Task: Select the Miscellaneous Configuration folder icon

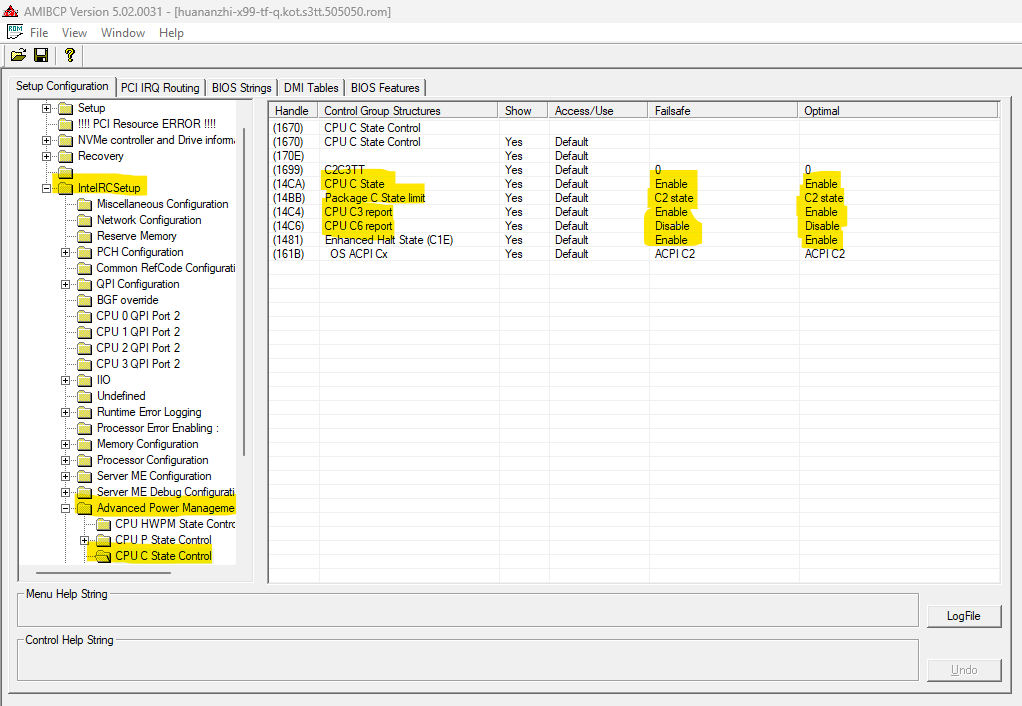Action: pos(87,204)
